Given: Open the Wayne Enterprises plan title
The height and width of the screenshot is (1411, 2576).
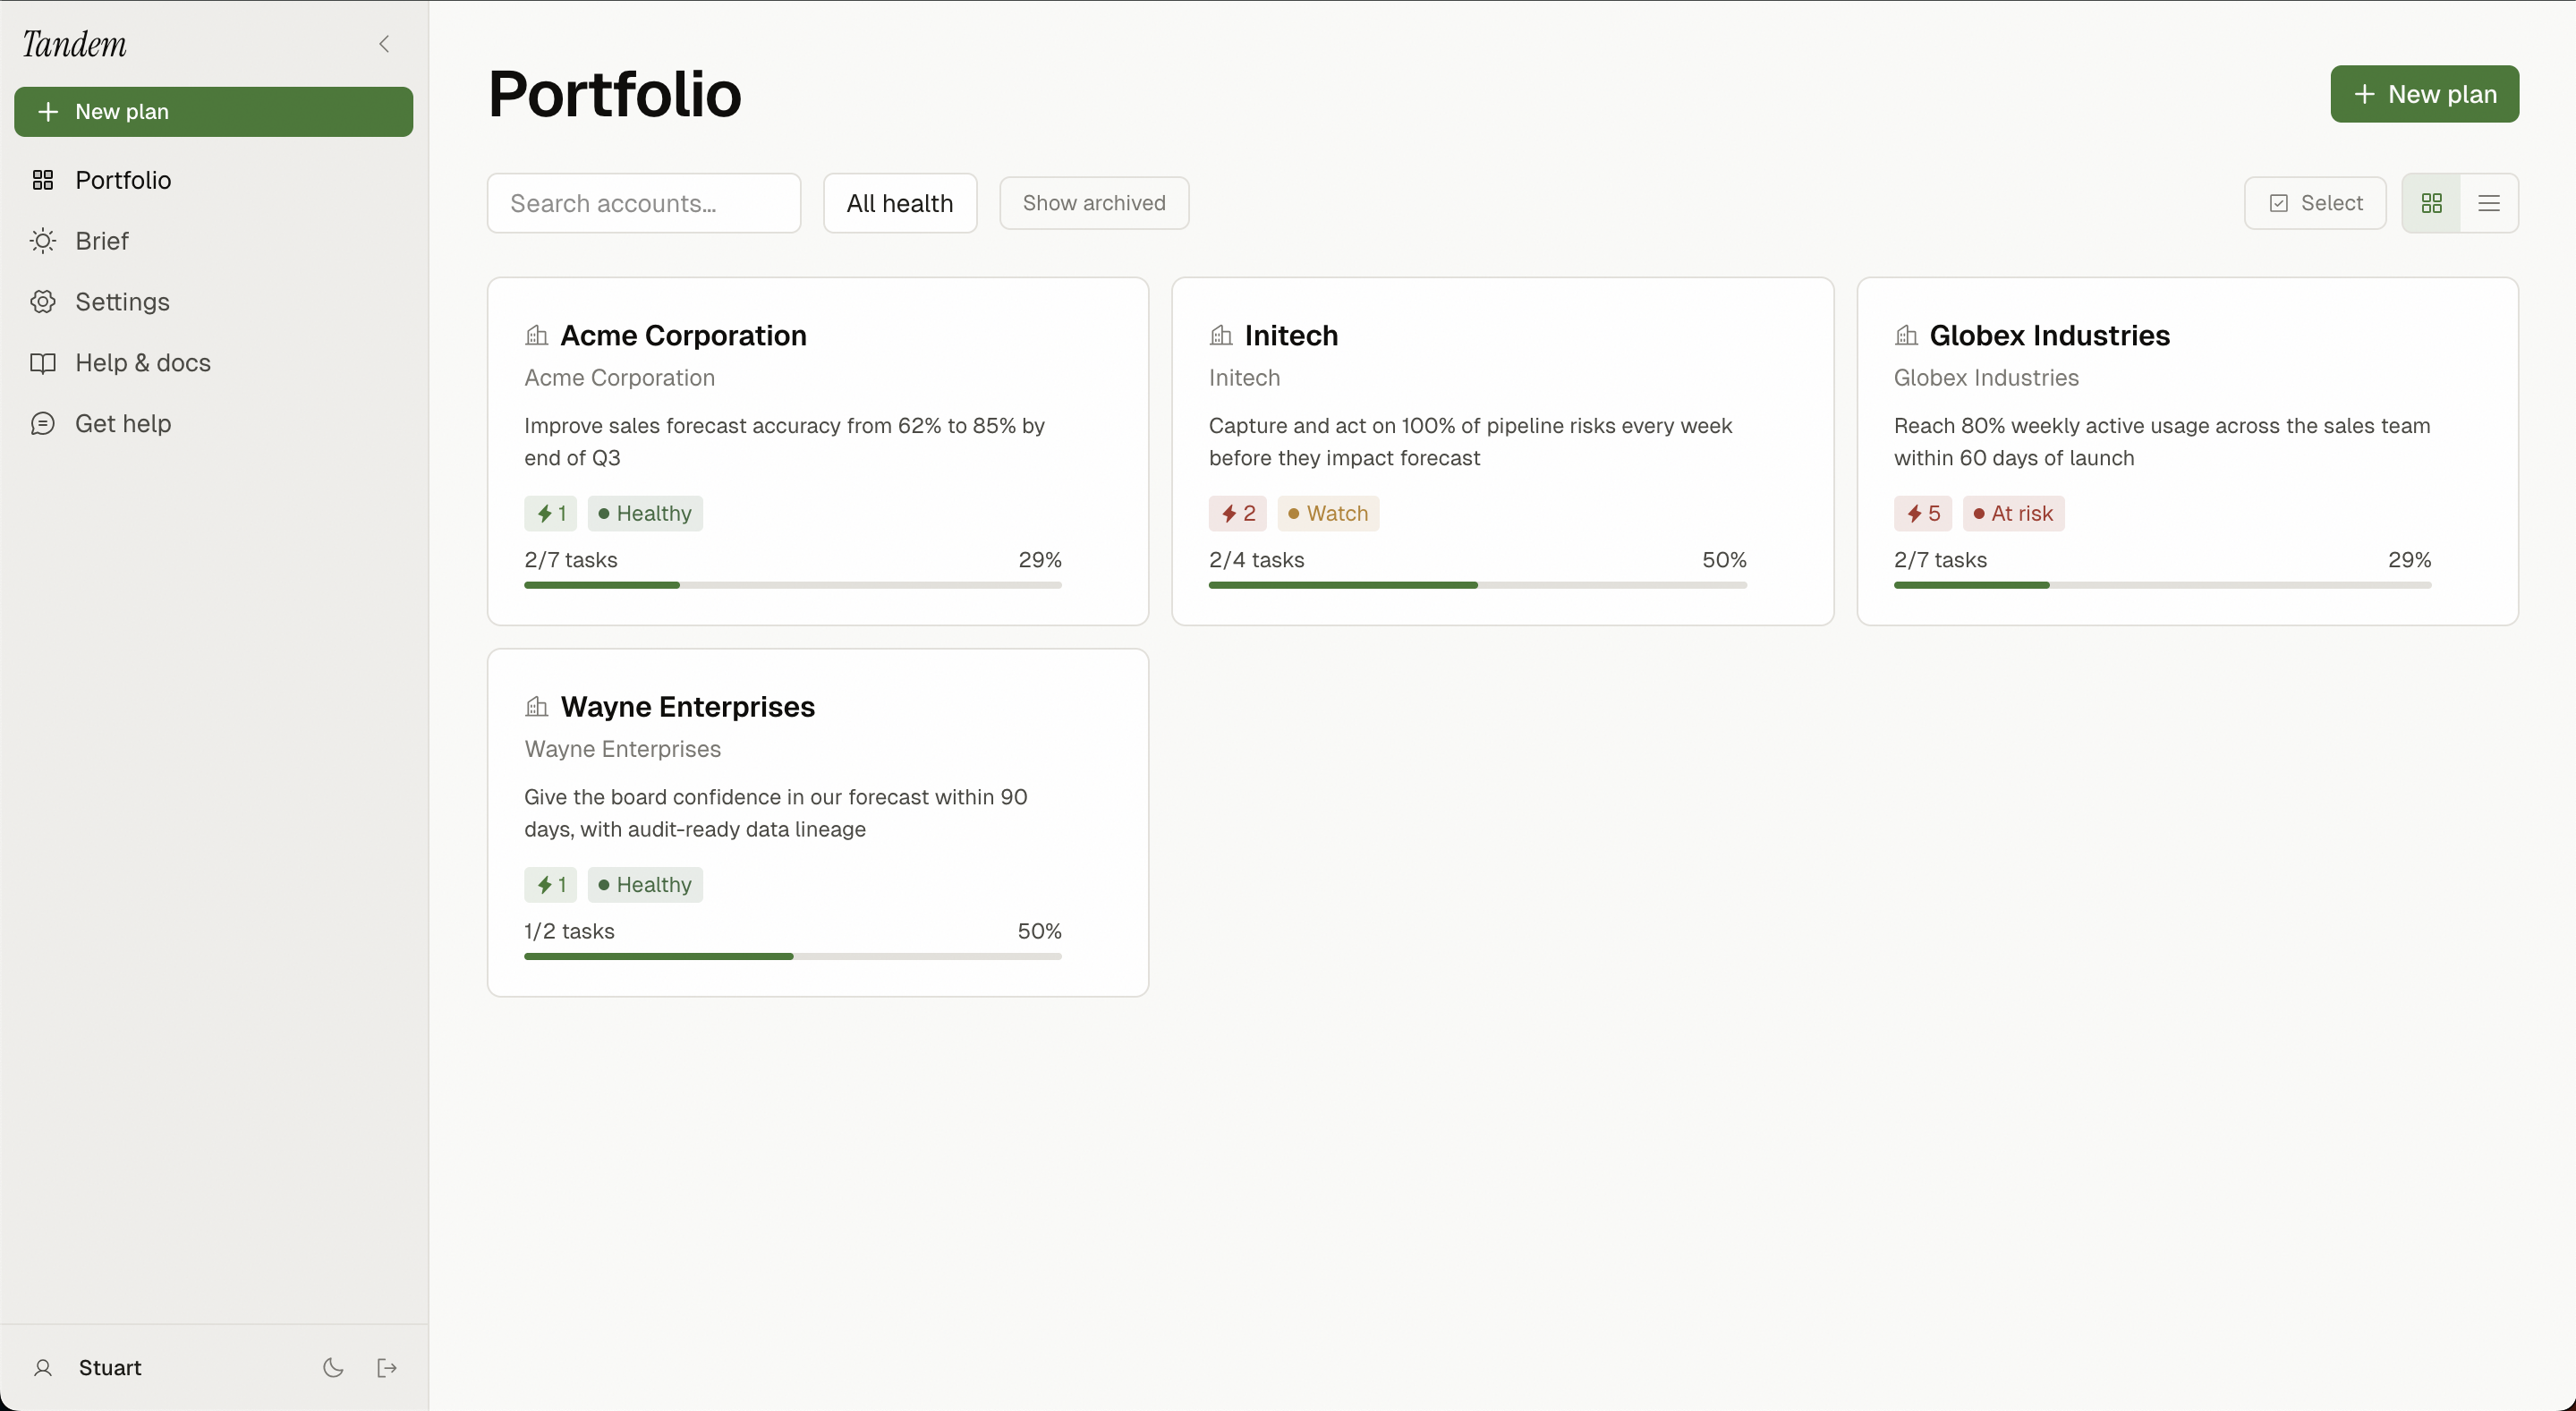Looking at the screenshot, I should 687,707.
